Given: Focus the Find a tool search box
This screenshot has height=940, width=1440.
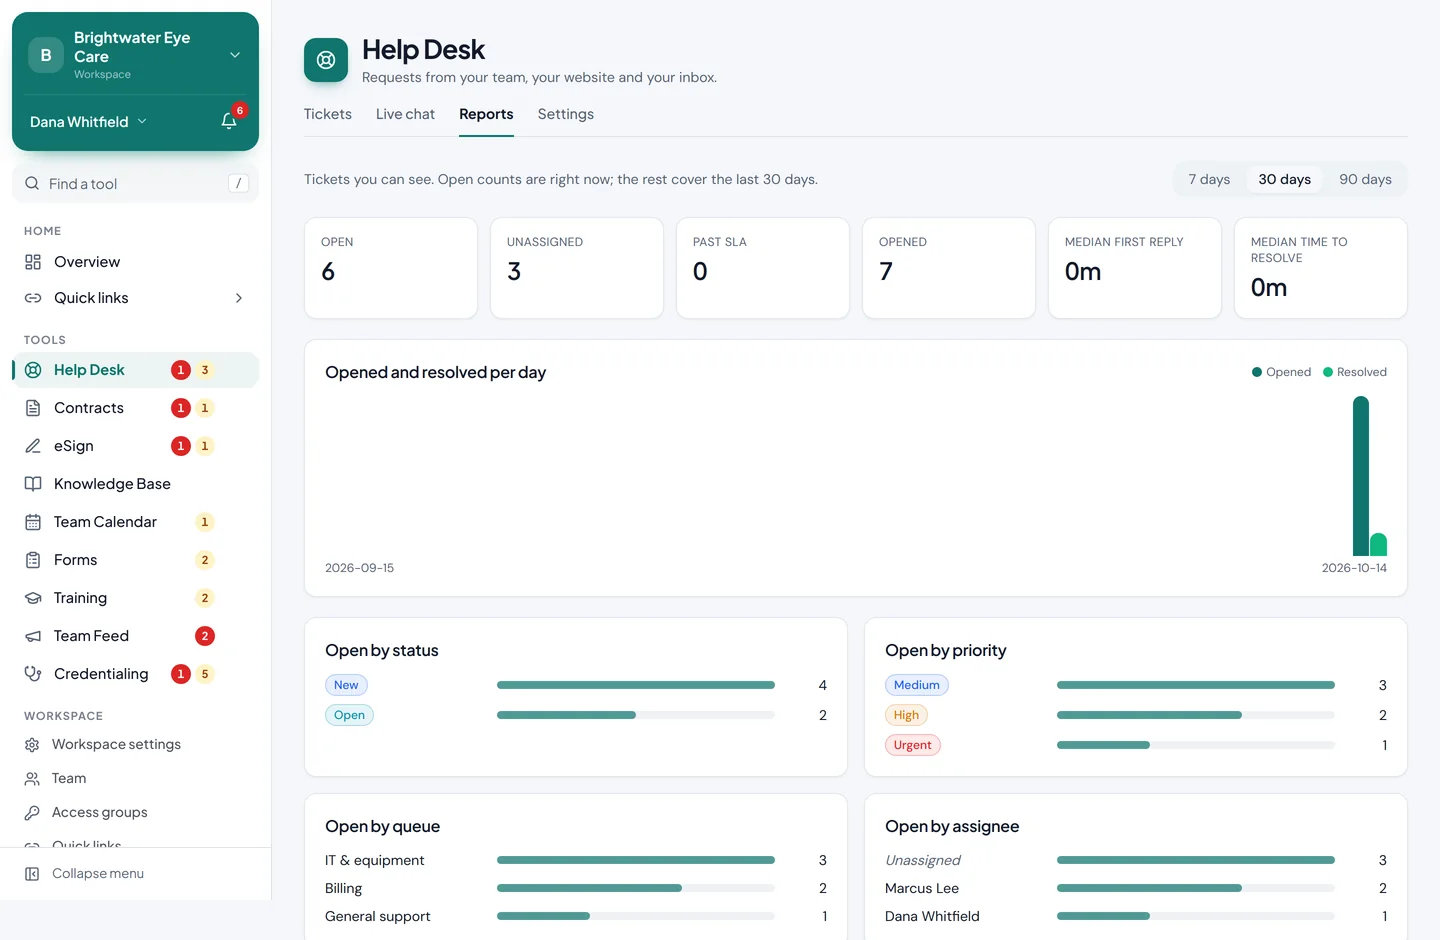Looking at the screenshot, I should click(135, 184).
